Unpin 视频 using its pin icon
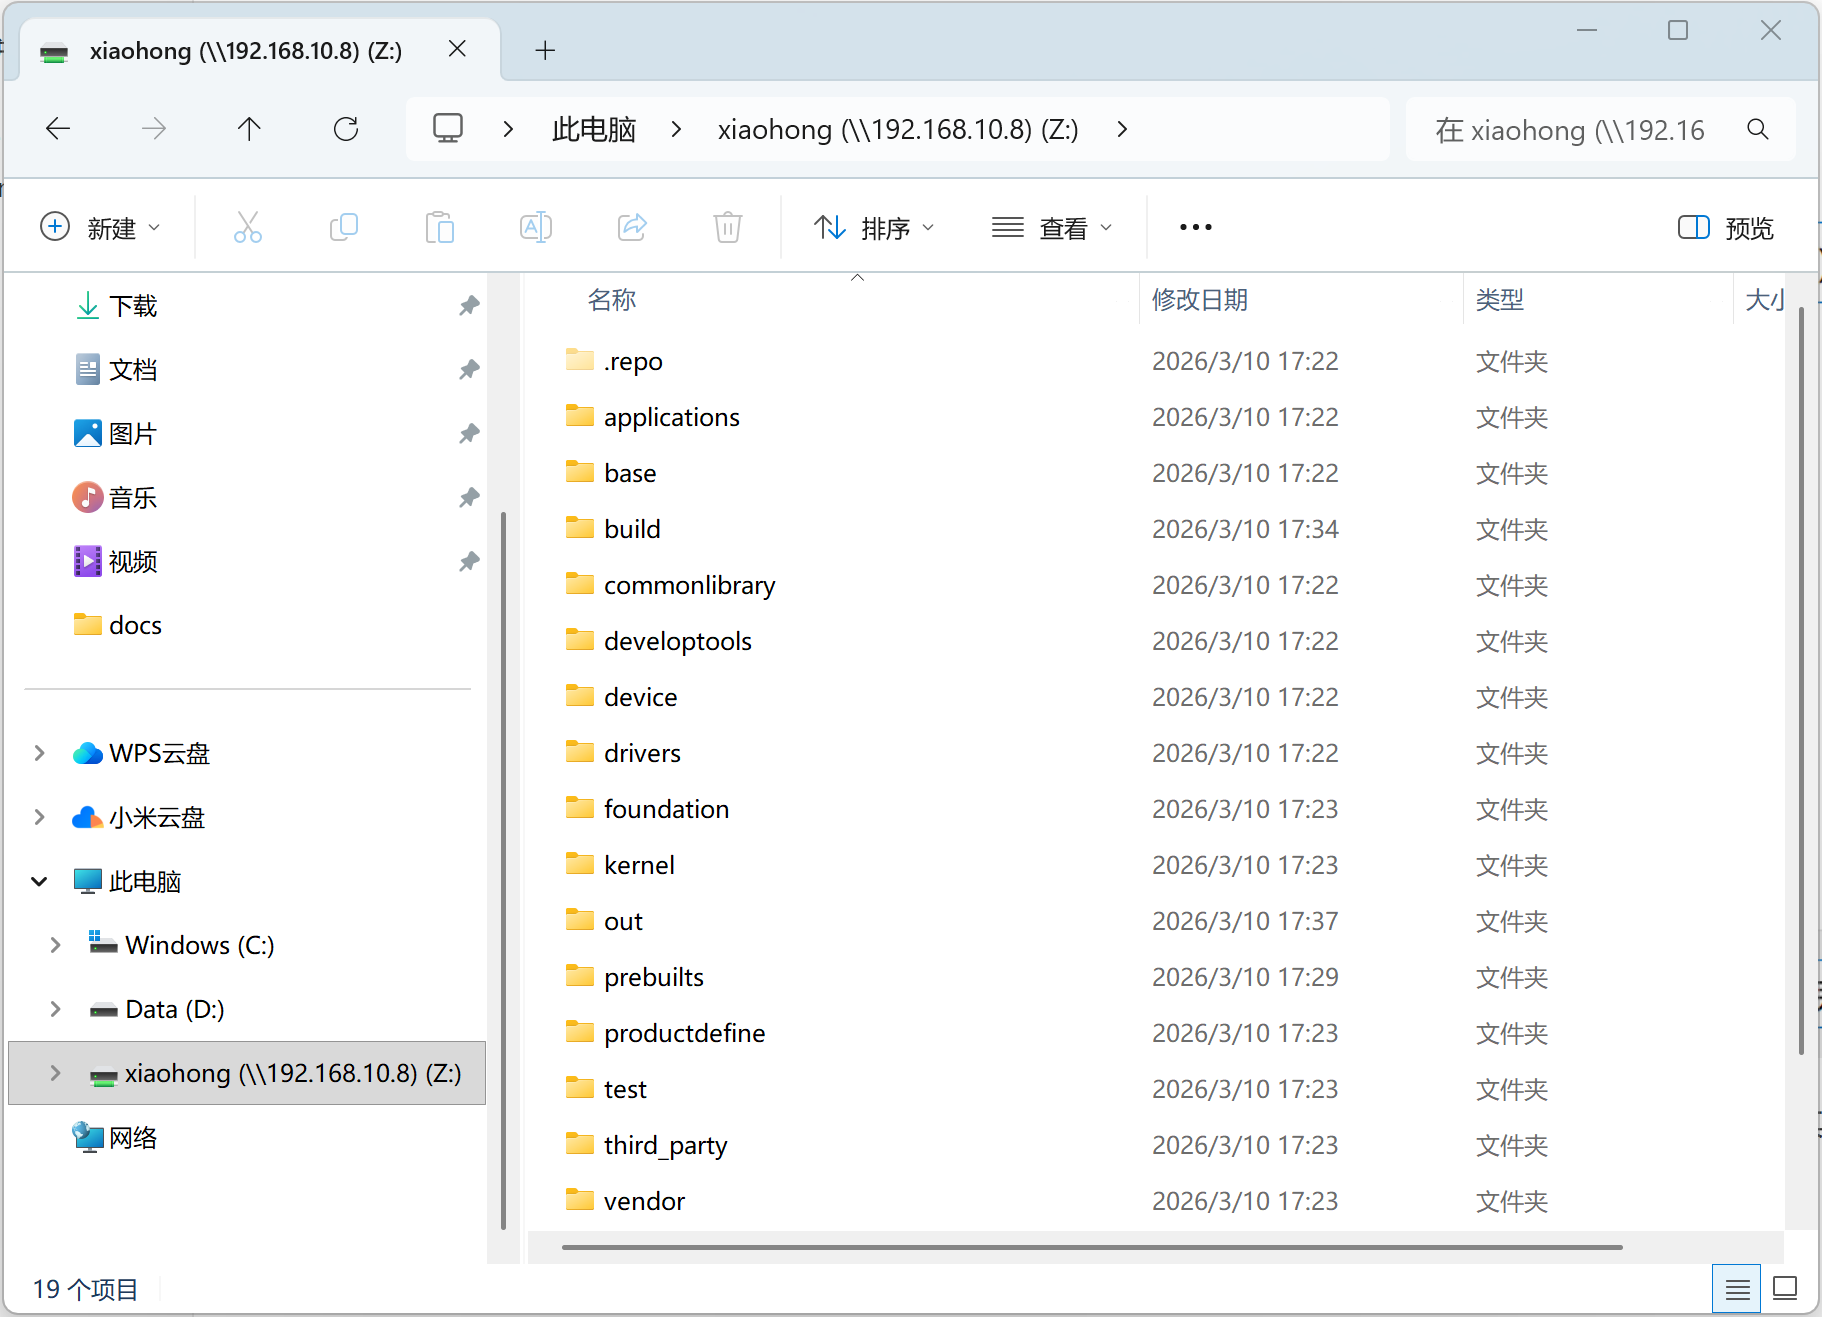The width and height of the screenshot is (1822, 1317). [x=469, y=562]
